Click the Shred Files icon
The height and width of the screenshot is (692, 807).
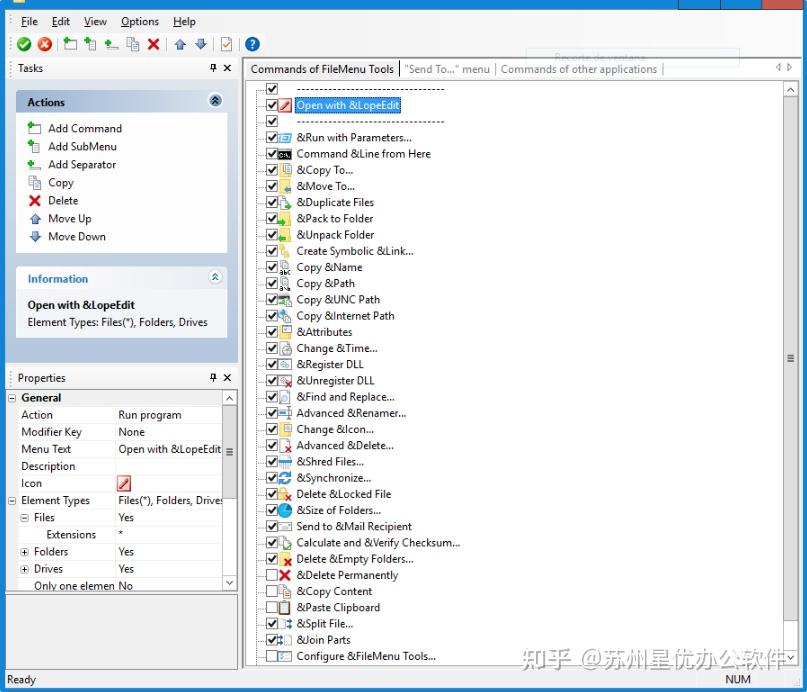(285, 462)
